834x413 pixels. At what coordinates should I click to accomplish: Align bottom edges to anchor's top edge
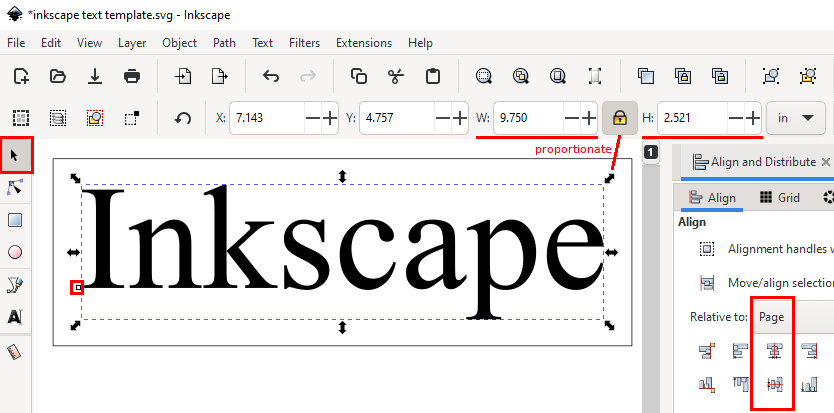[x=706, y=384]
